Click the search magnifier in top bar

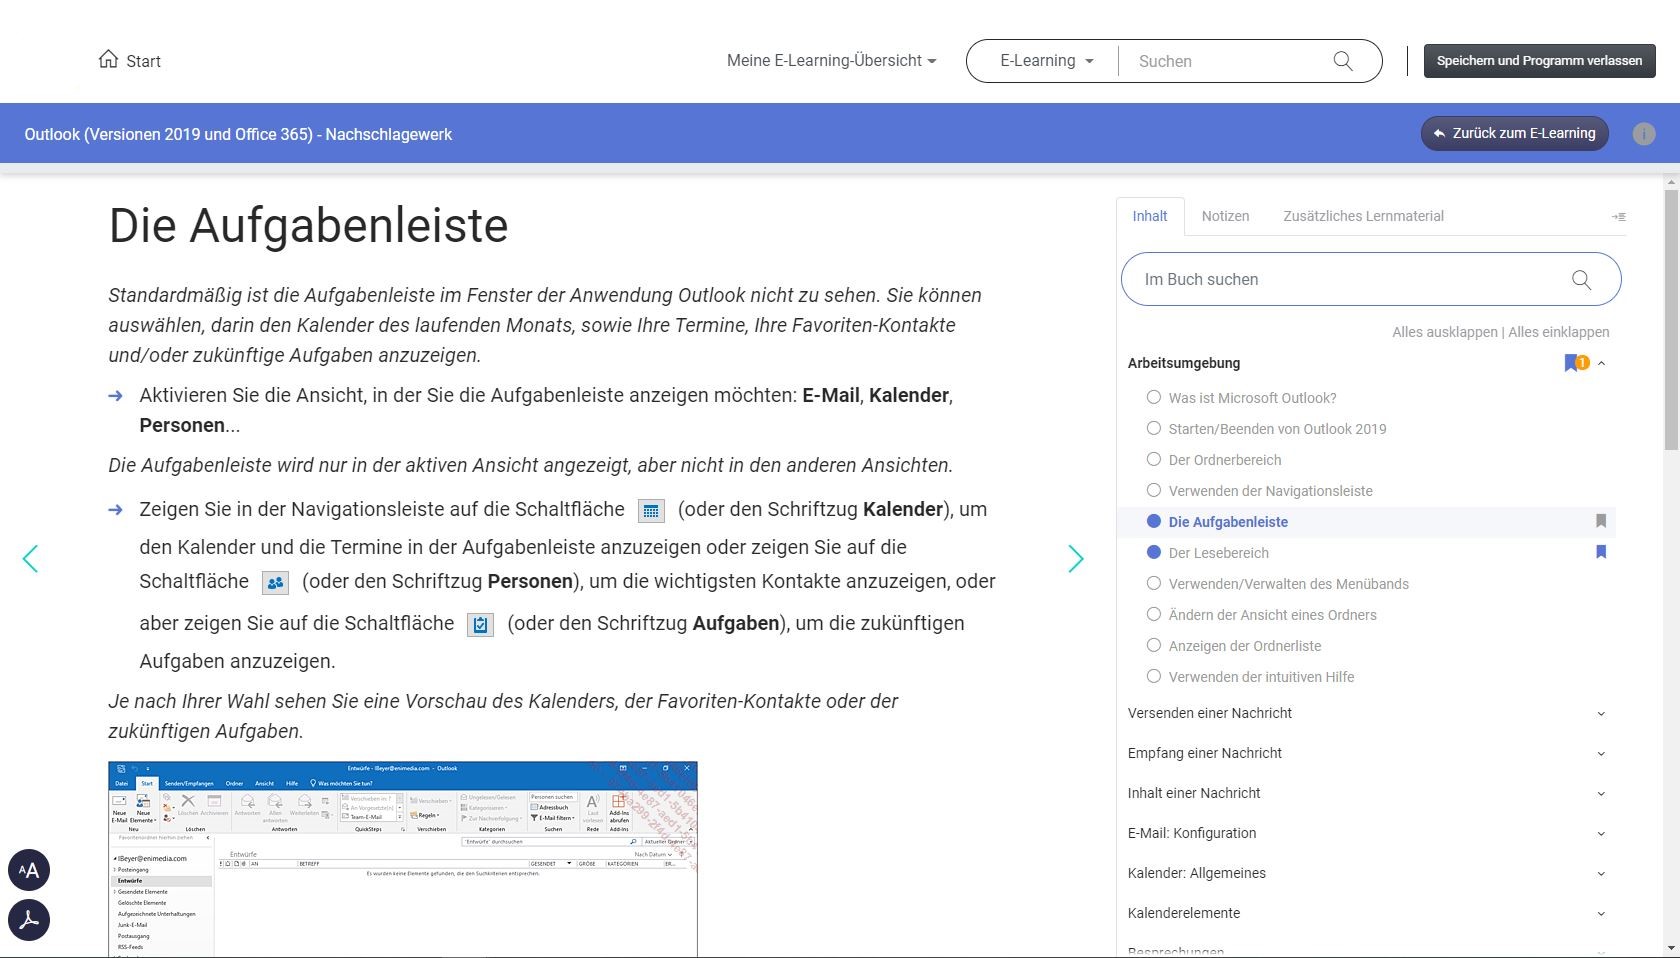(x=1343, y=61)
